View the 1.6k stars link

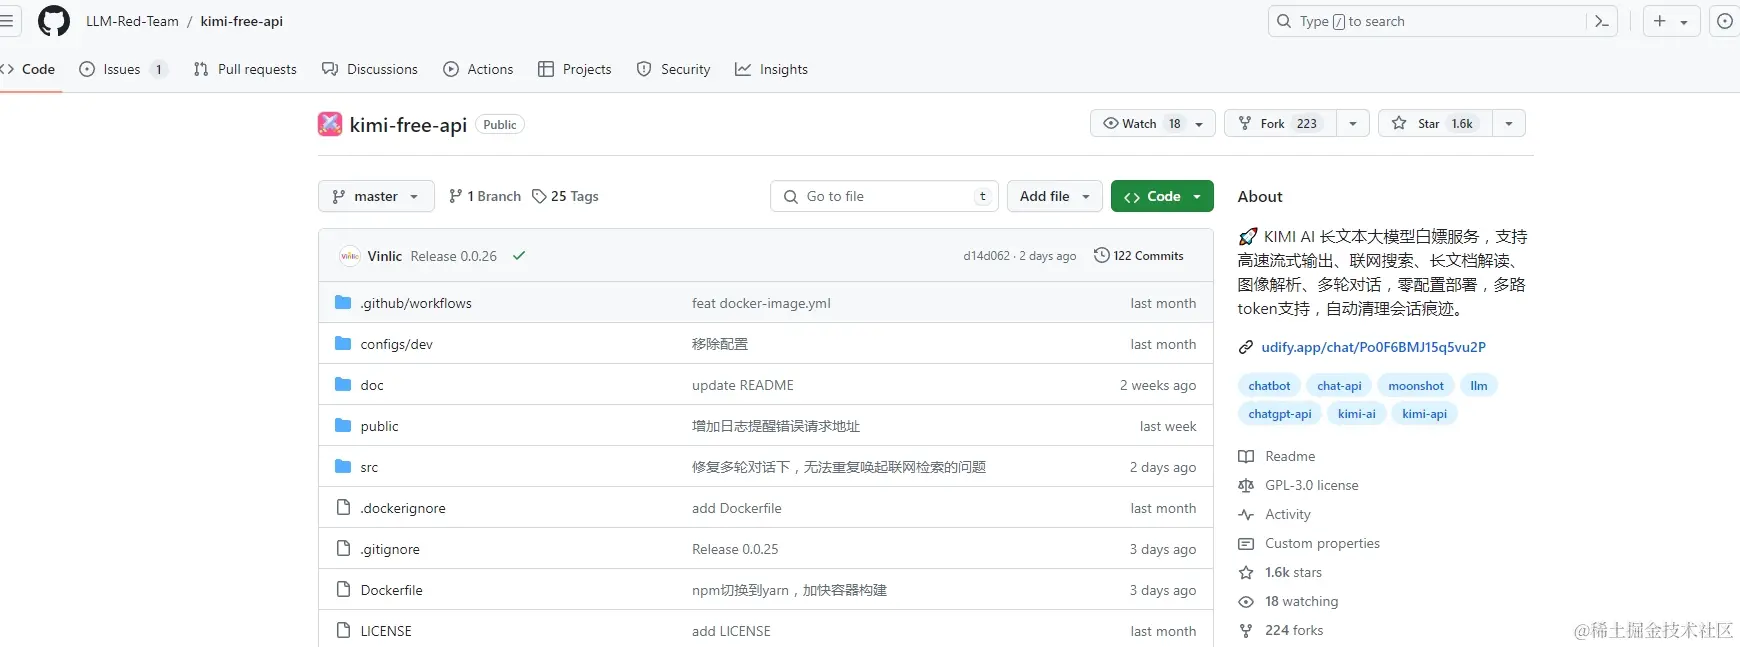1293,572
